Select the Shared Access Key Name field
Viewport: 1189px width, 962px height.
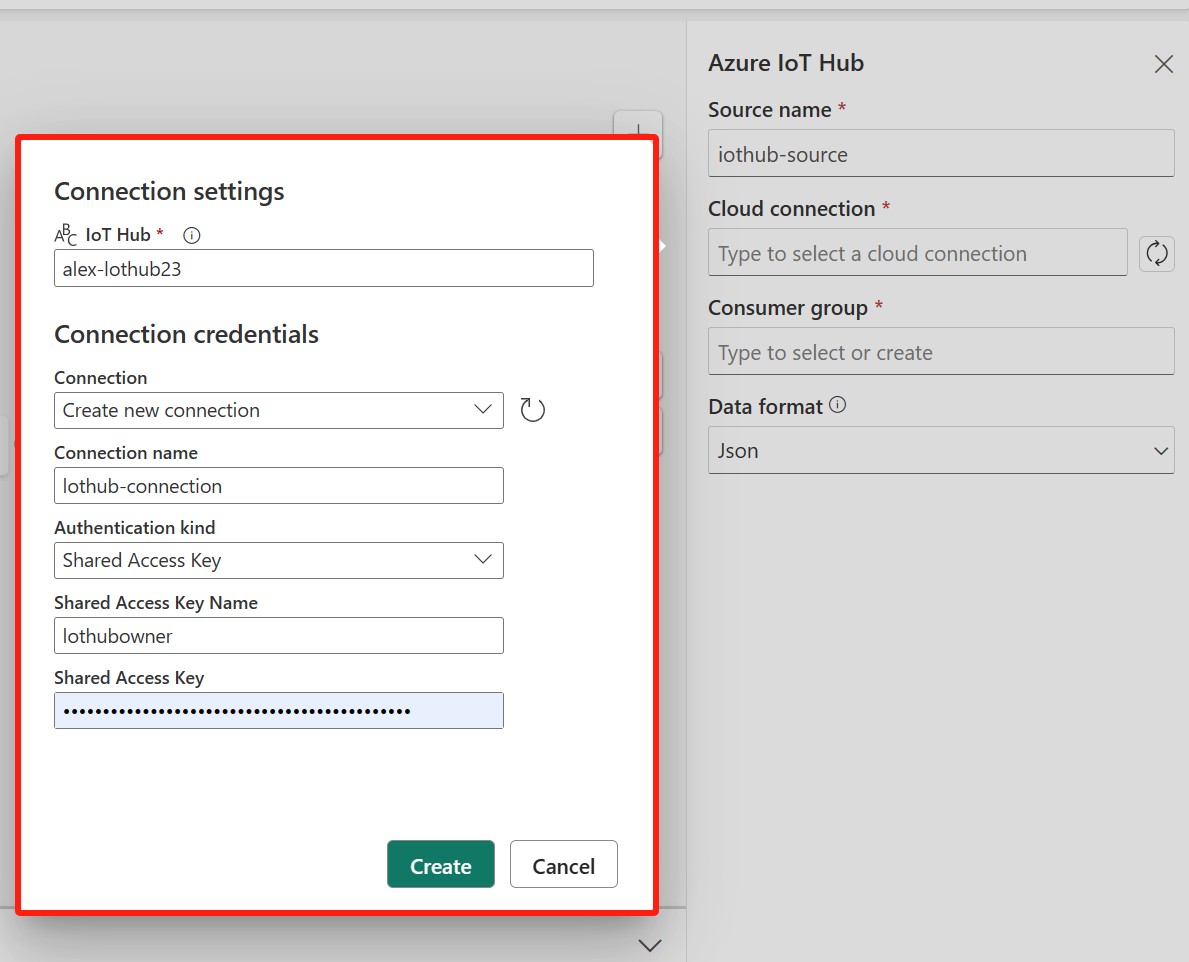[278, 635]
